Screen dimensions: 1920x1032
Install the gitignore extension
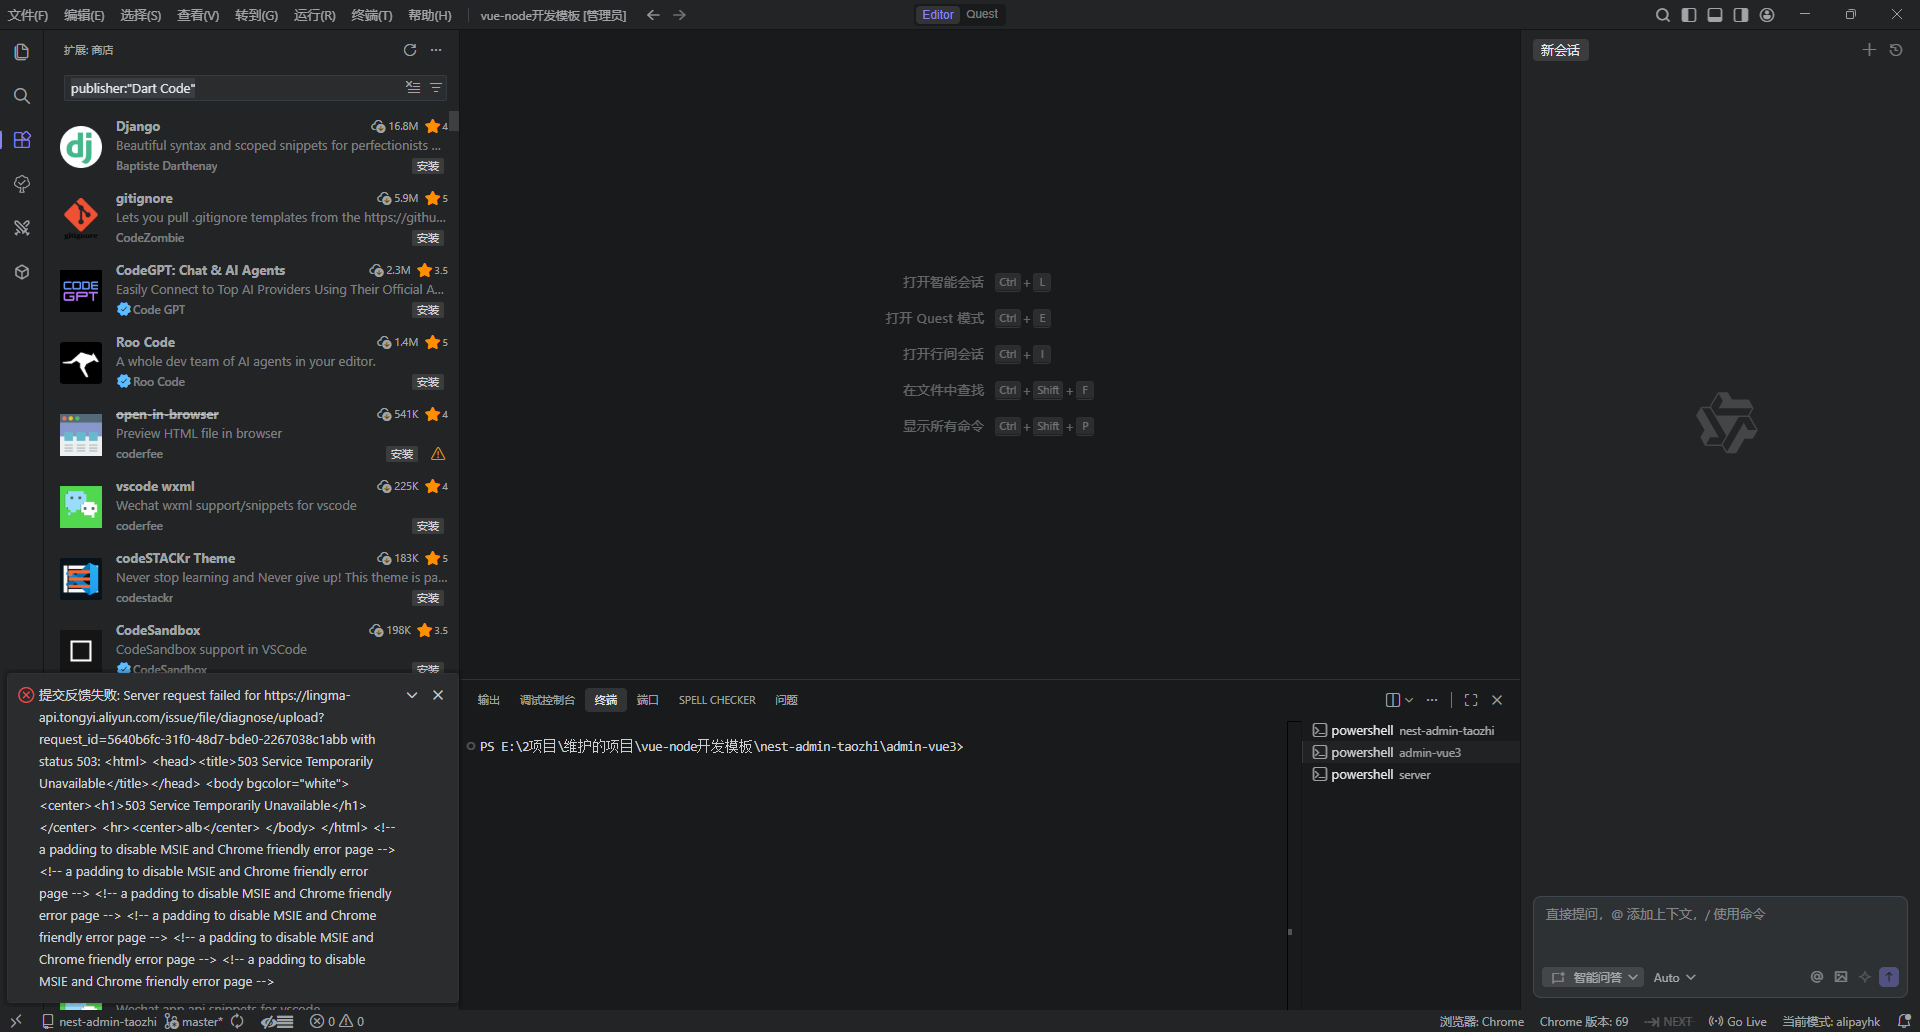[x=428, y=238]
